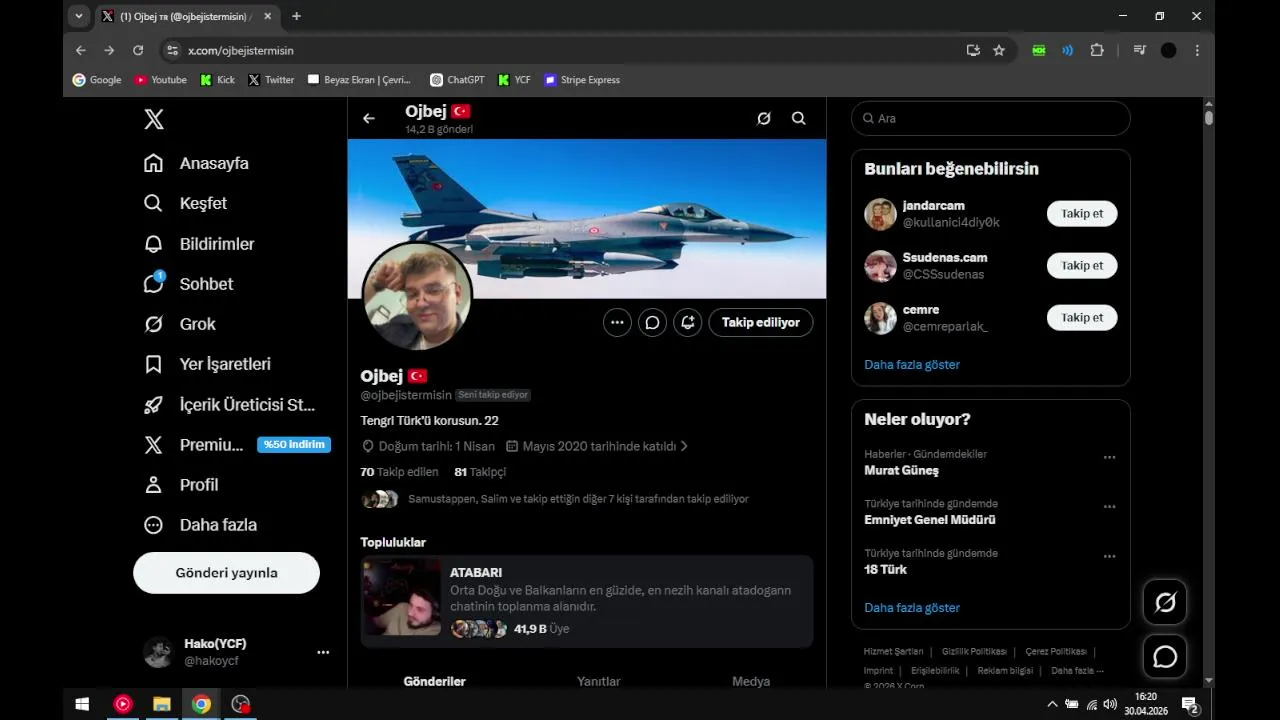1280x720 pixels.
Task: Search within profile magnifier icon
Action: point(799,118)
